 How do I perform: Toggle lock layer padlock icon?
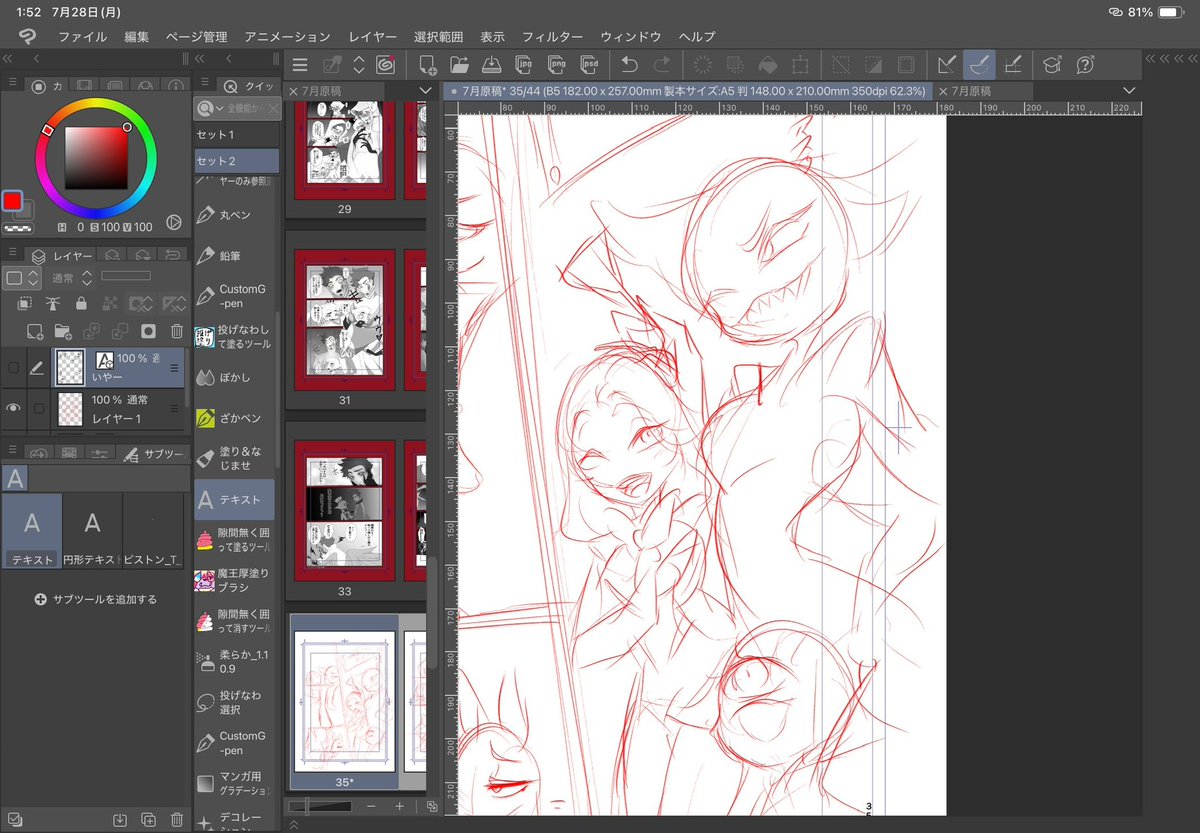tap(81, 303)
